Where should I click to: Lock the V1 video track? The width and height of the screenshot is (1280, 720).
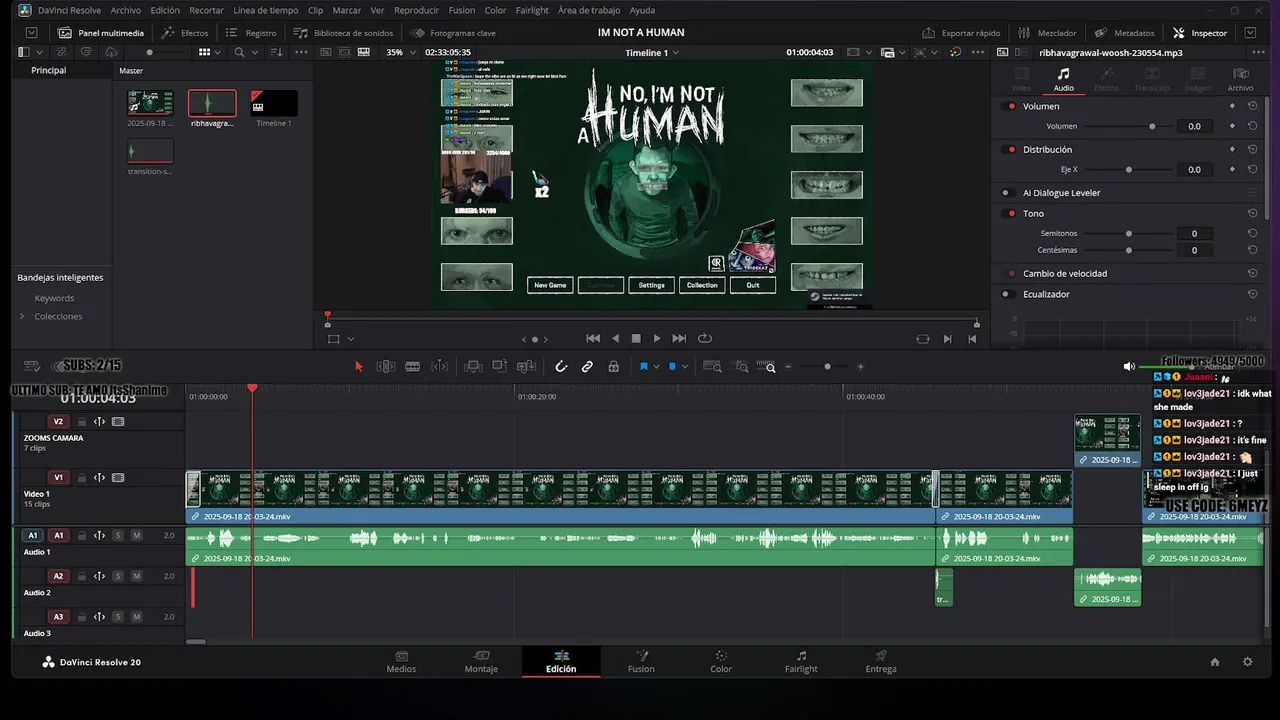[82, 478]
